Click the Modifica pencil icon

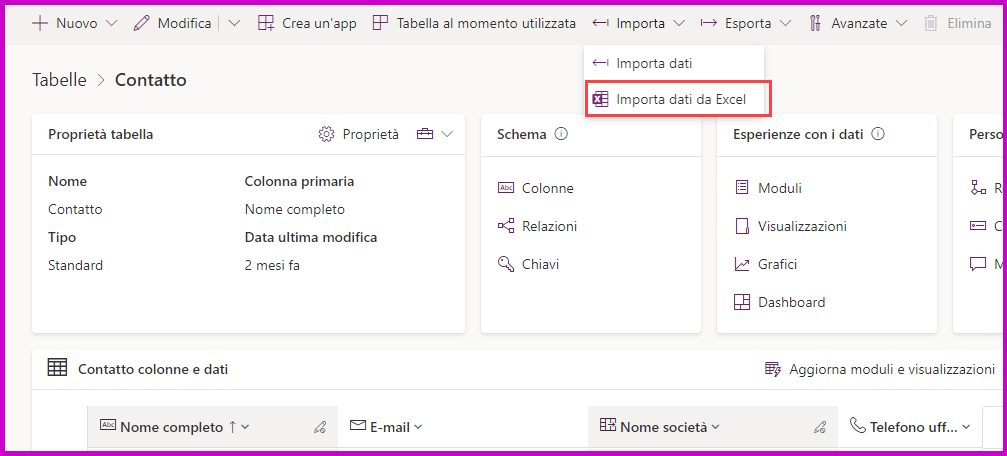tap(141, 24)
